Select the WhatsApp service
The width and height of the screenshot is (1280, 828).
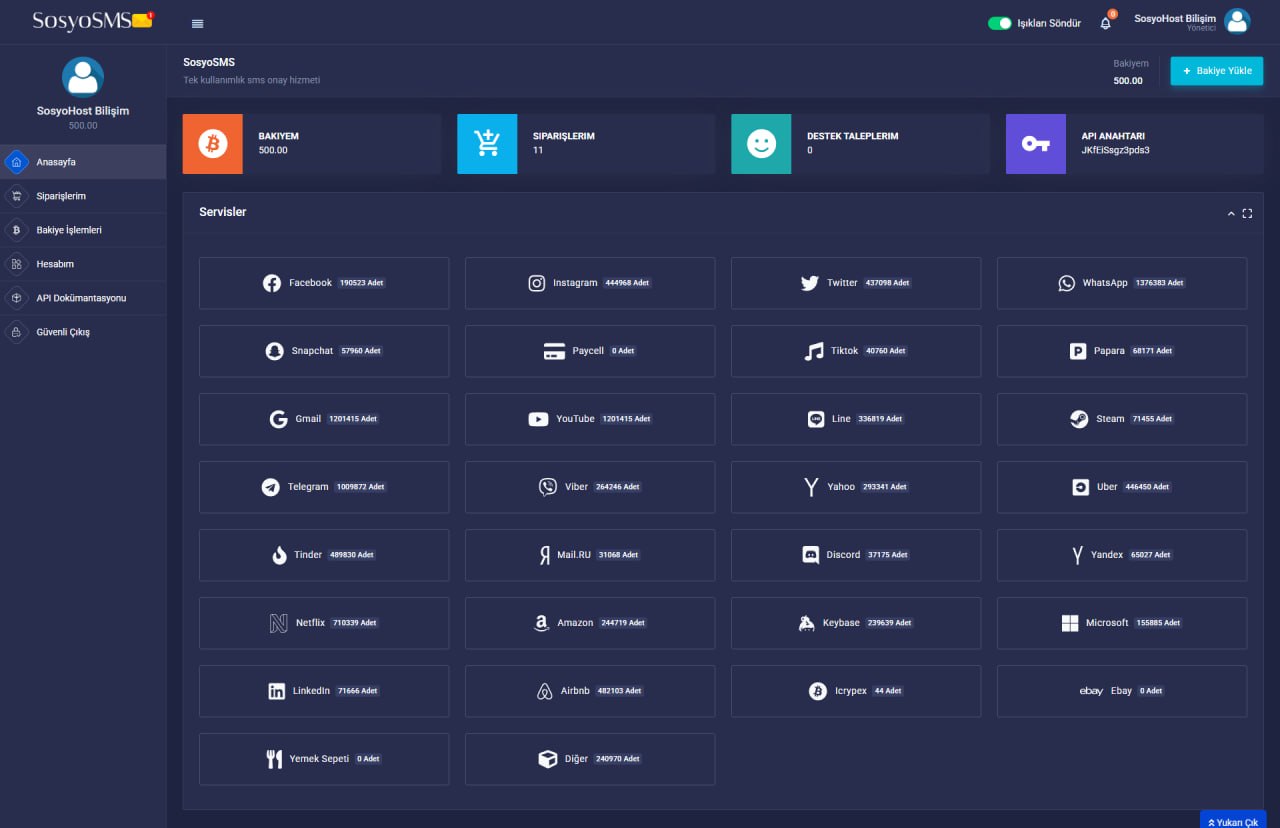(1122, 283)
